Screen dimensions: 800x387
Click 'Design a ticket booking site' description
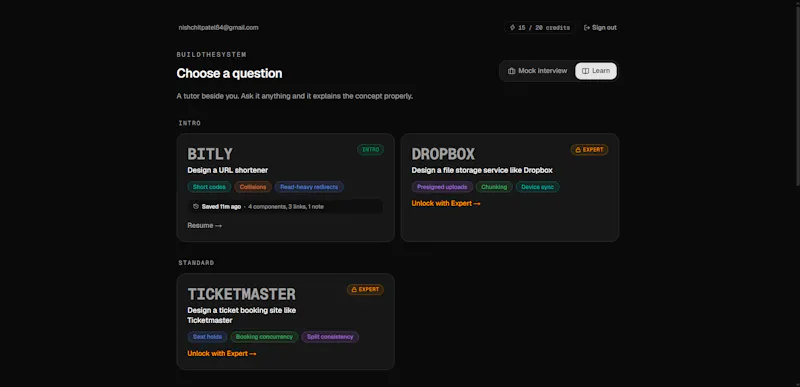[x=242, y=315]
